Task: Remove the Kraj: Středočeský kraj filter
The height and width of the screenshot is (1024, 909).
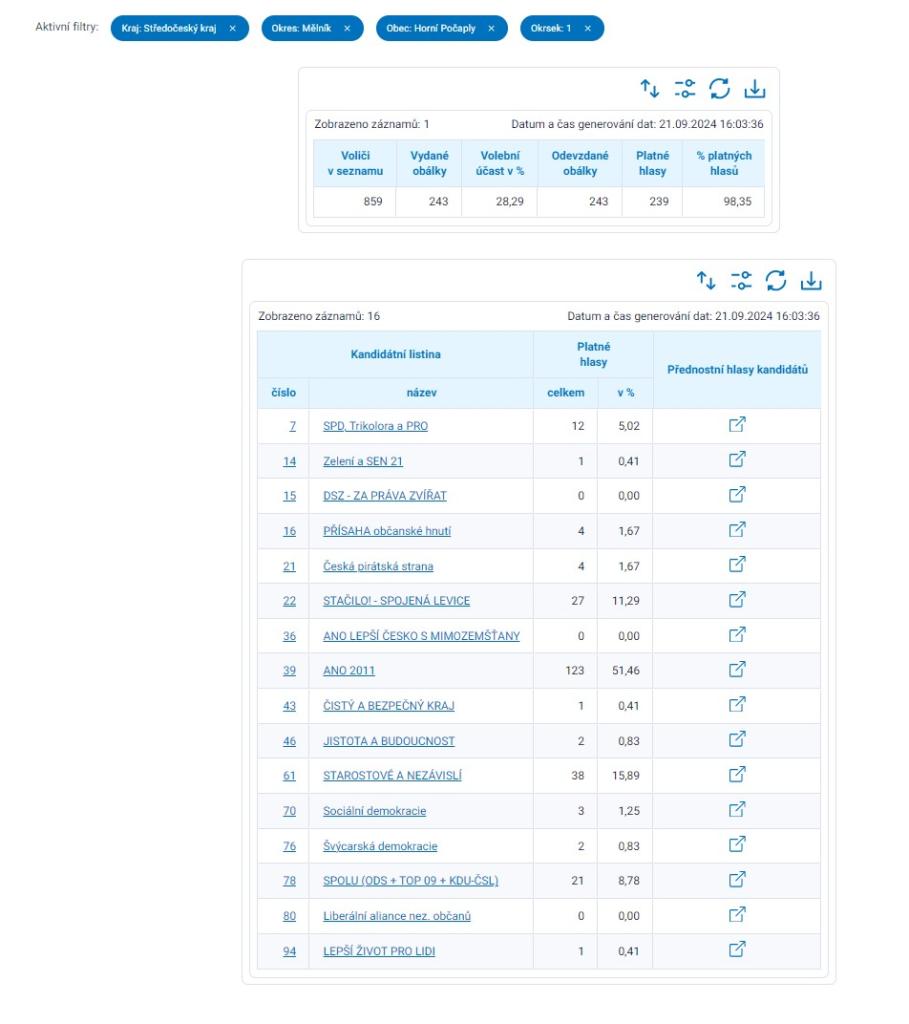Action: click(233, 28)
